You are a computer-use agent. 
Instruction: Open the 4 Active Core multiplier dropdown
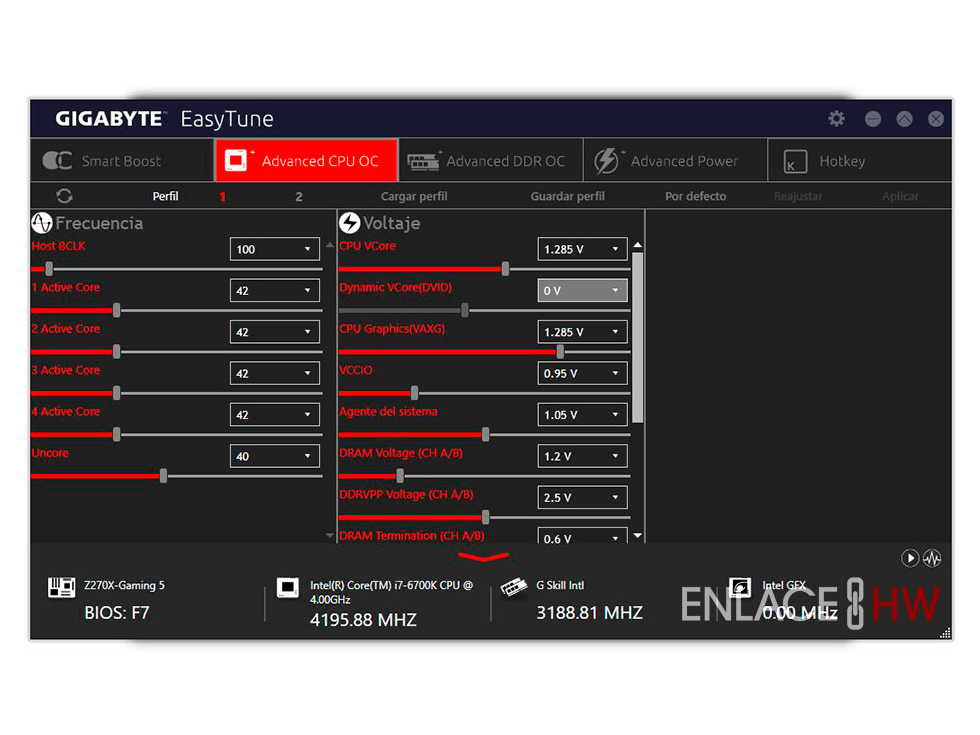(274, 414)
